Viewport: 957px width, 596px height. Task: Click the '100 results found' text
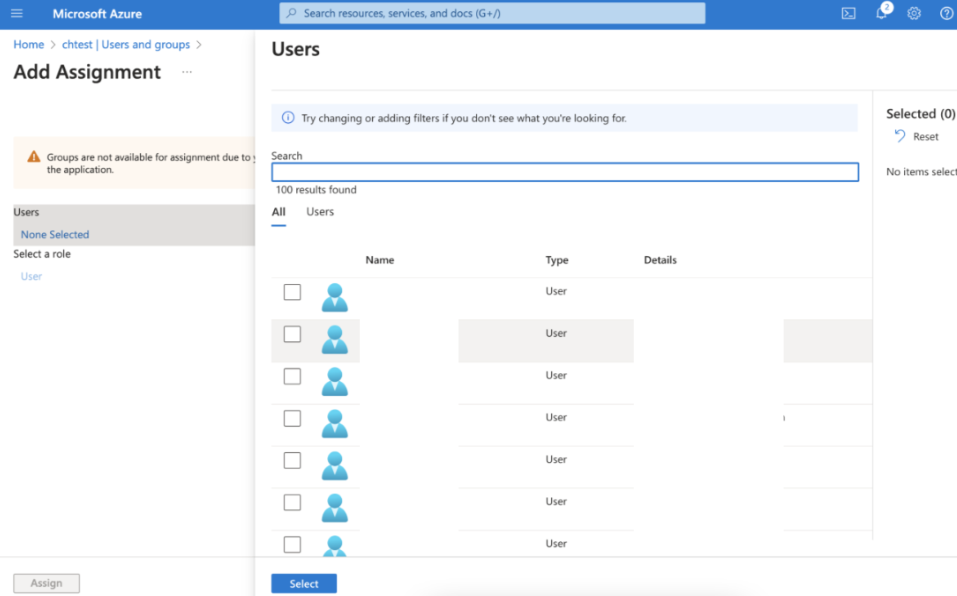click(316, 190)
